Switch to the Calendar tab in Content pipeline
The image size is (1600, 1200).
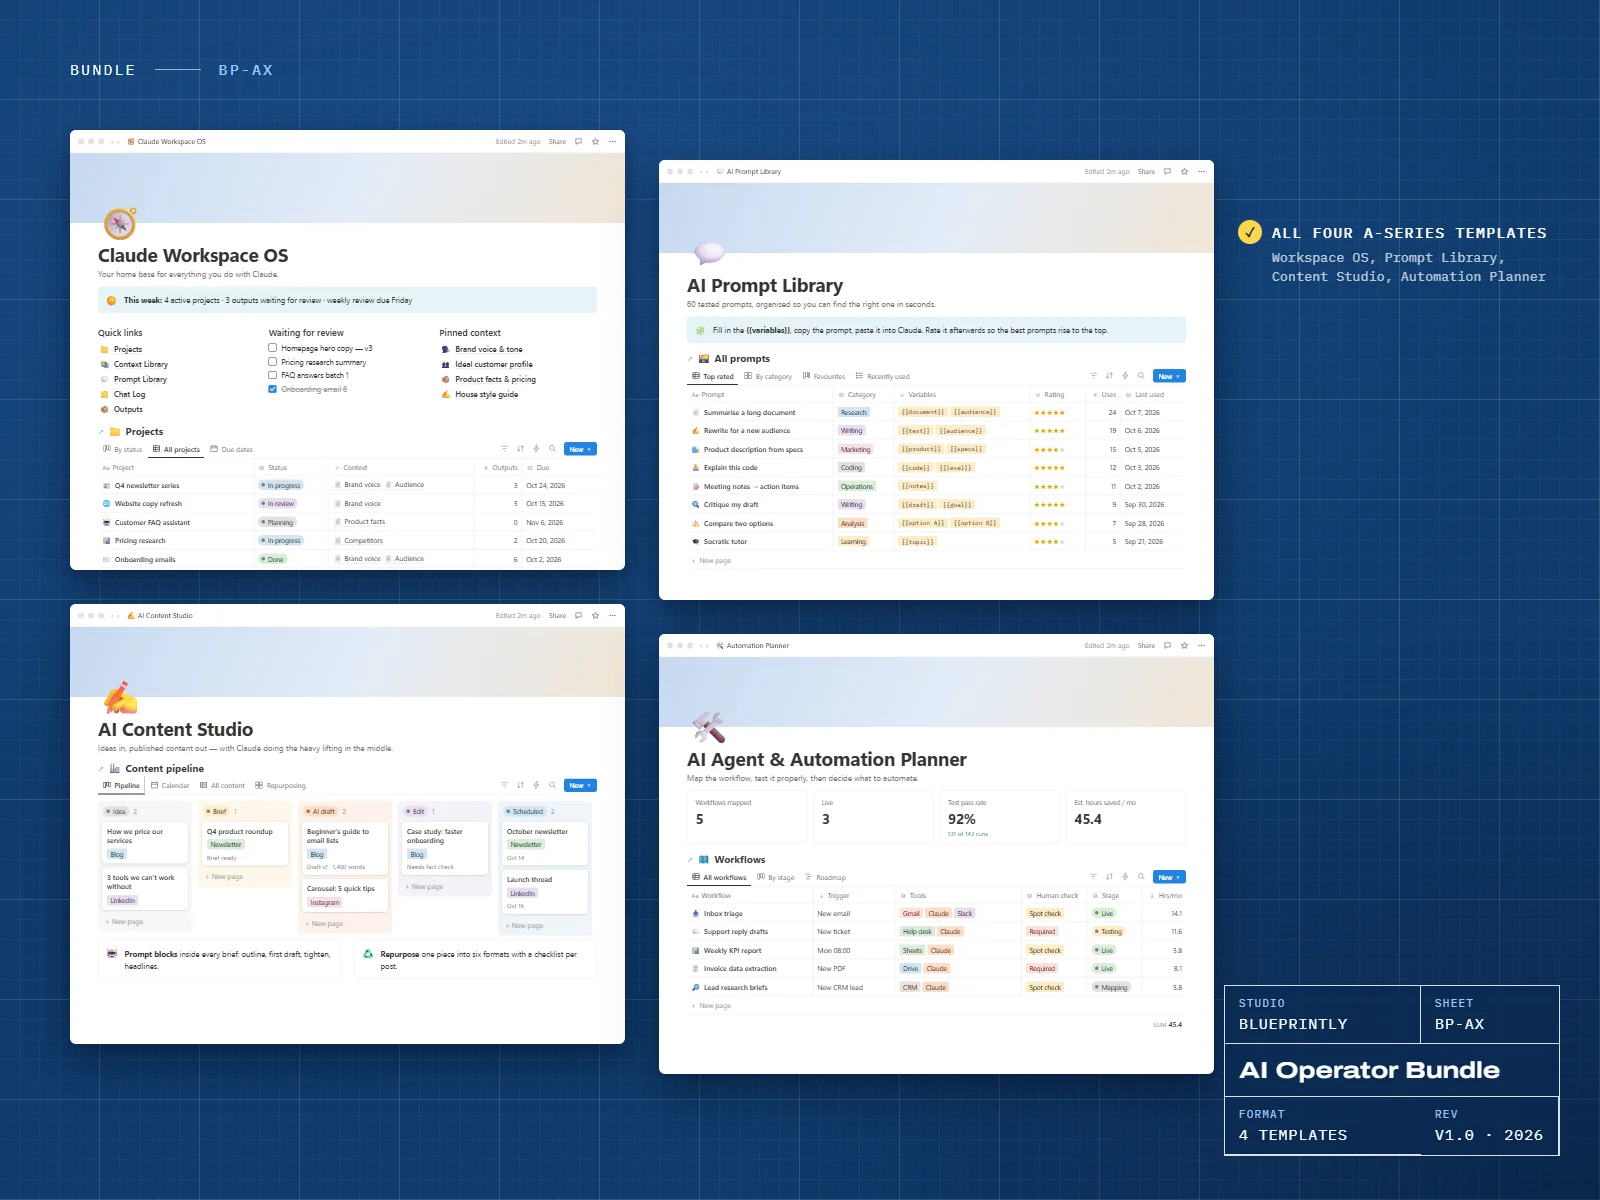tap(170, 786)
